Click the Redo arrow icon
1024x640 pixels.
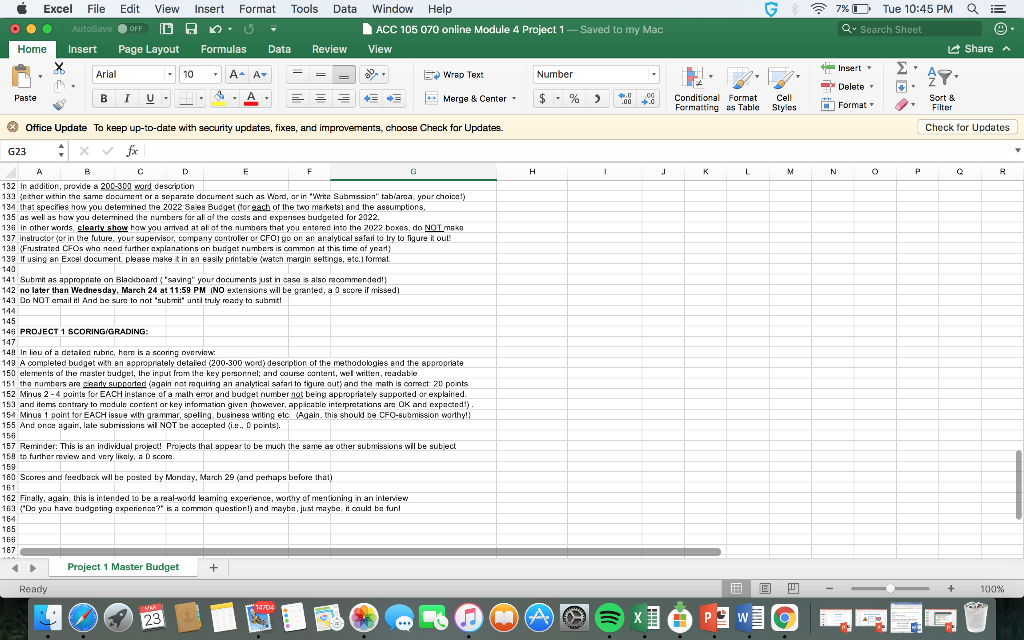pyautogui.click(x=249, y=29)
